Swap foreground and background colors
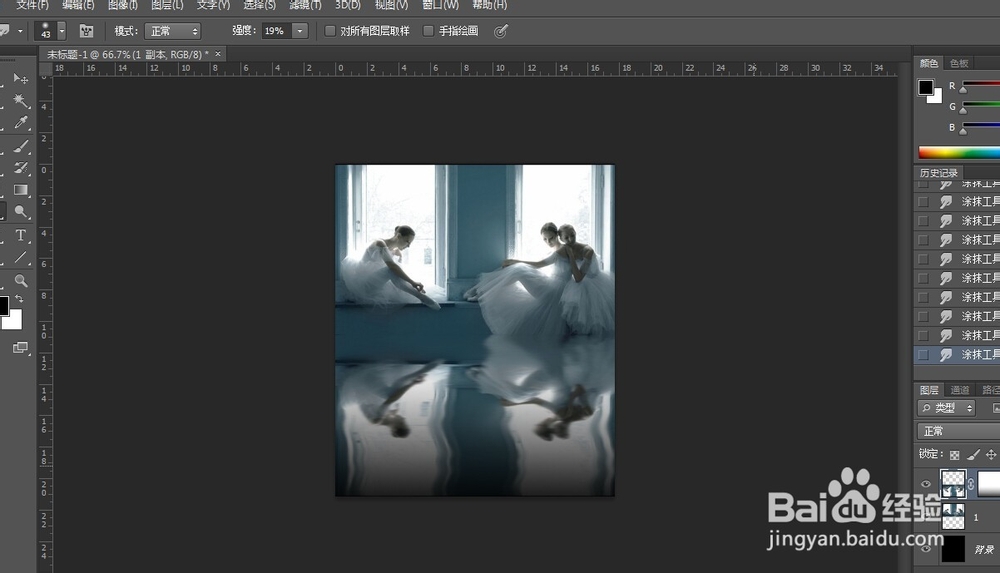Image resolution: width=1000 pixels, height=573 pixels. pyautogui.click(x=19, y=299)
